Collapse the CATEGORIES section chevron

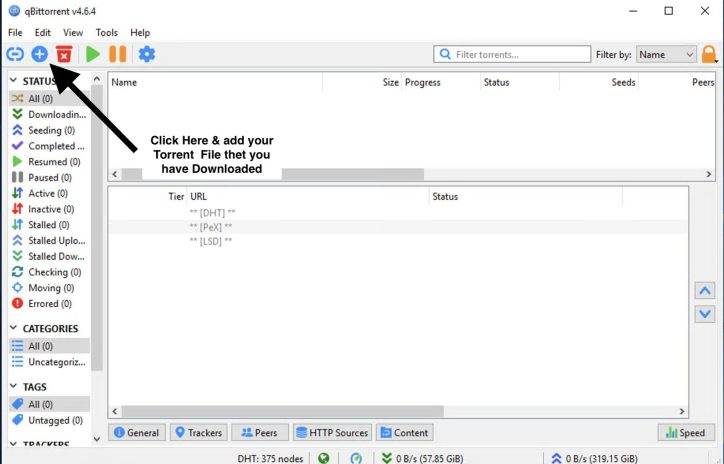click(x=13, y=328)
